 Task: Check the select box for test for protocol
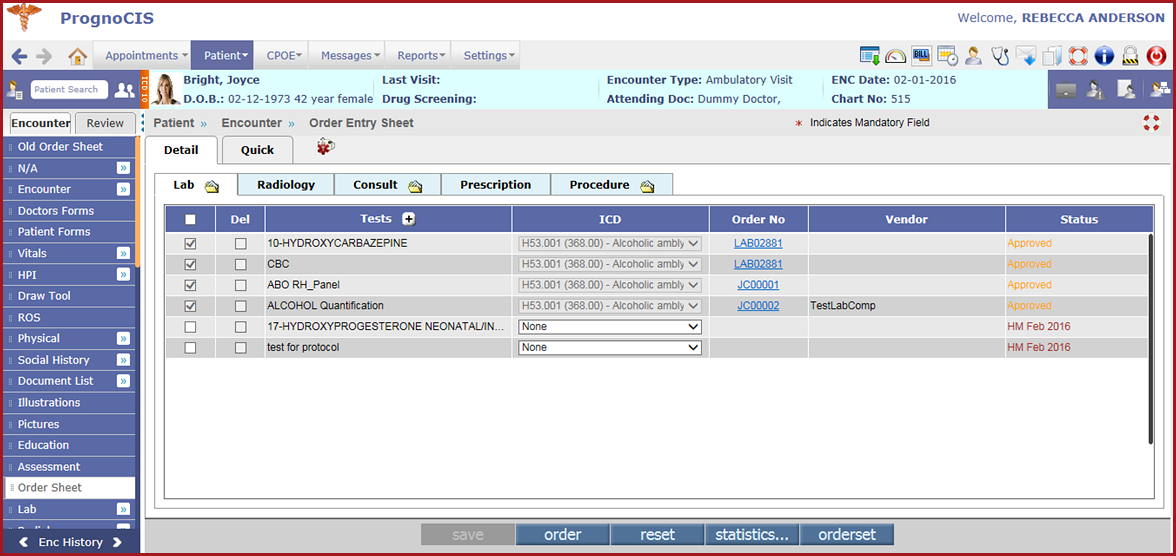coord(190,347)
